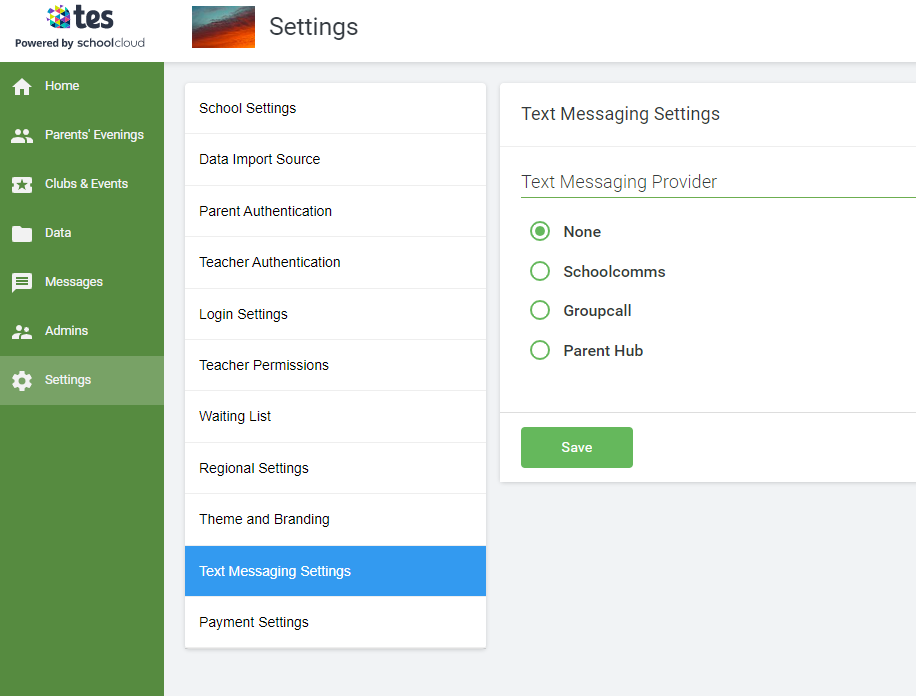Click the tes SchoolCloud logo
Viewport: 916px width, 696px height.
(80, 27)
